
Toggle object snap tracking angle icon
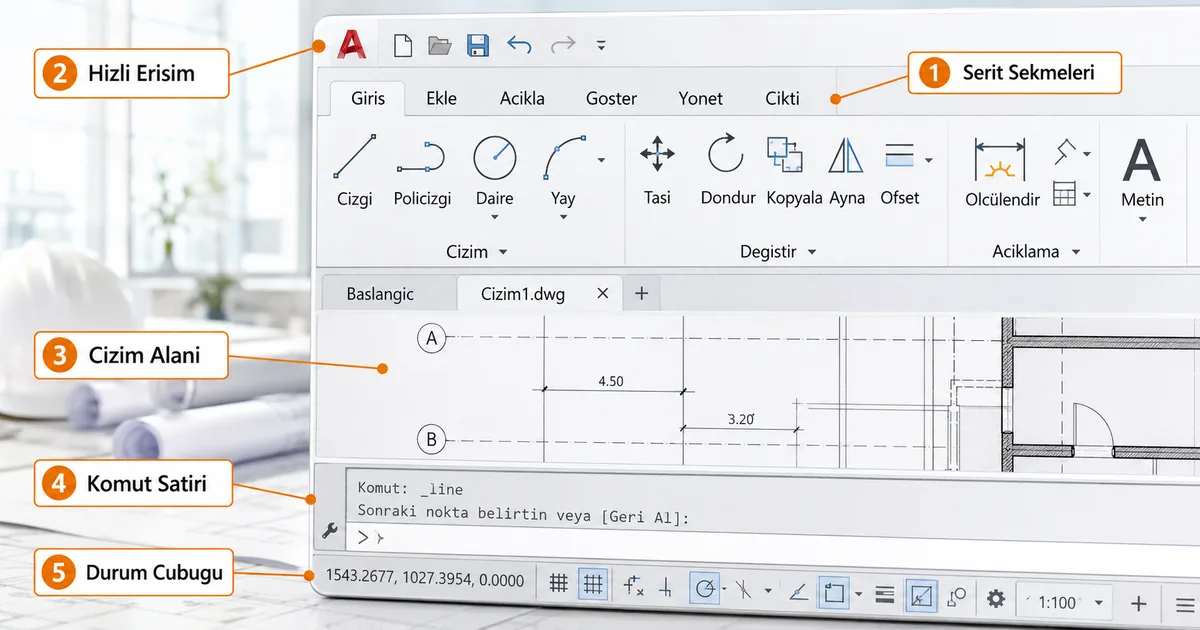pyautogui.click(x=798, y=591)
